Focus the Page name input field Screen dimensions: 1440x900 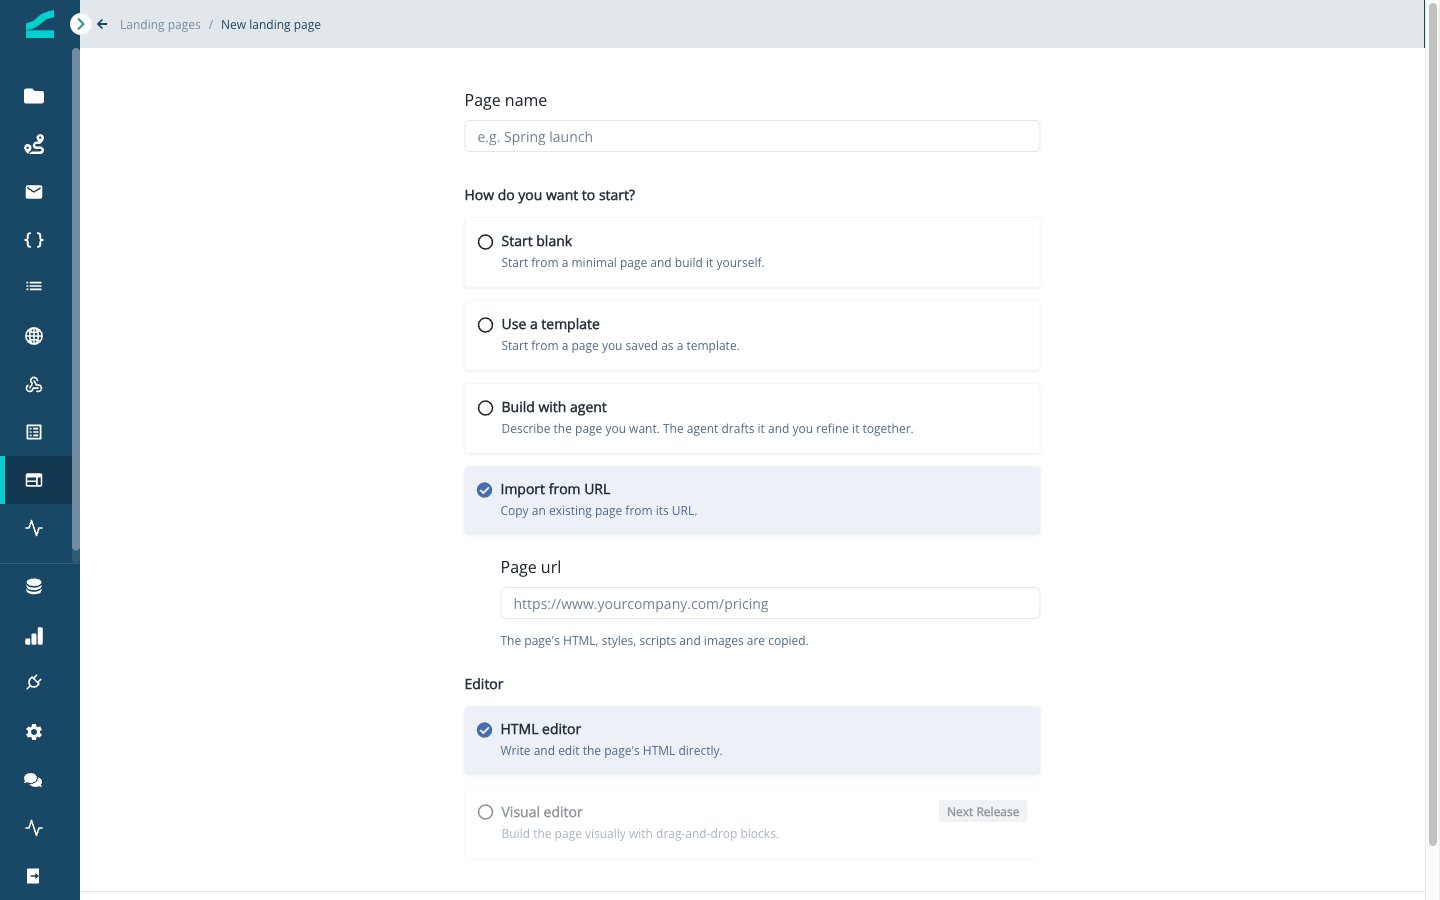pyautogui.click(x=752, y=136)
